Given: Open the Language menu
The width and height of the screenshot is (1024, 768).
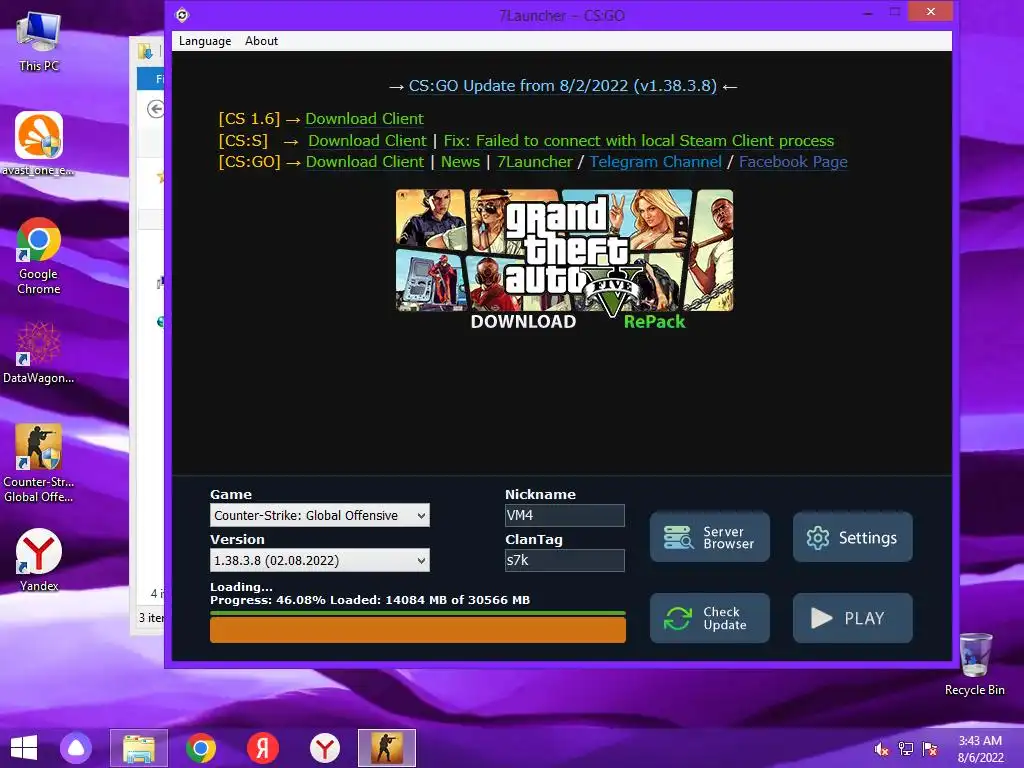Looking at the screenshot, I should pyautogui.click(x=204, y=41).
